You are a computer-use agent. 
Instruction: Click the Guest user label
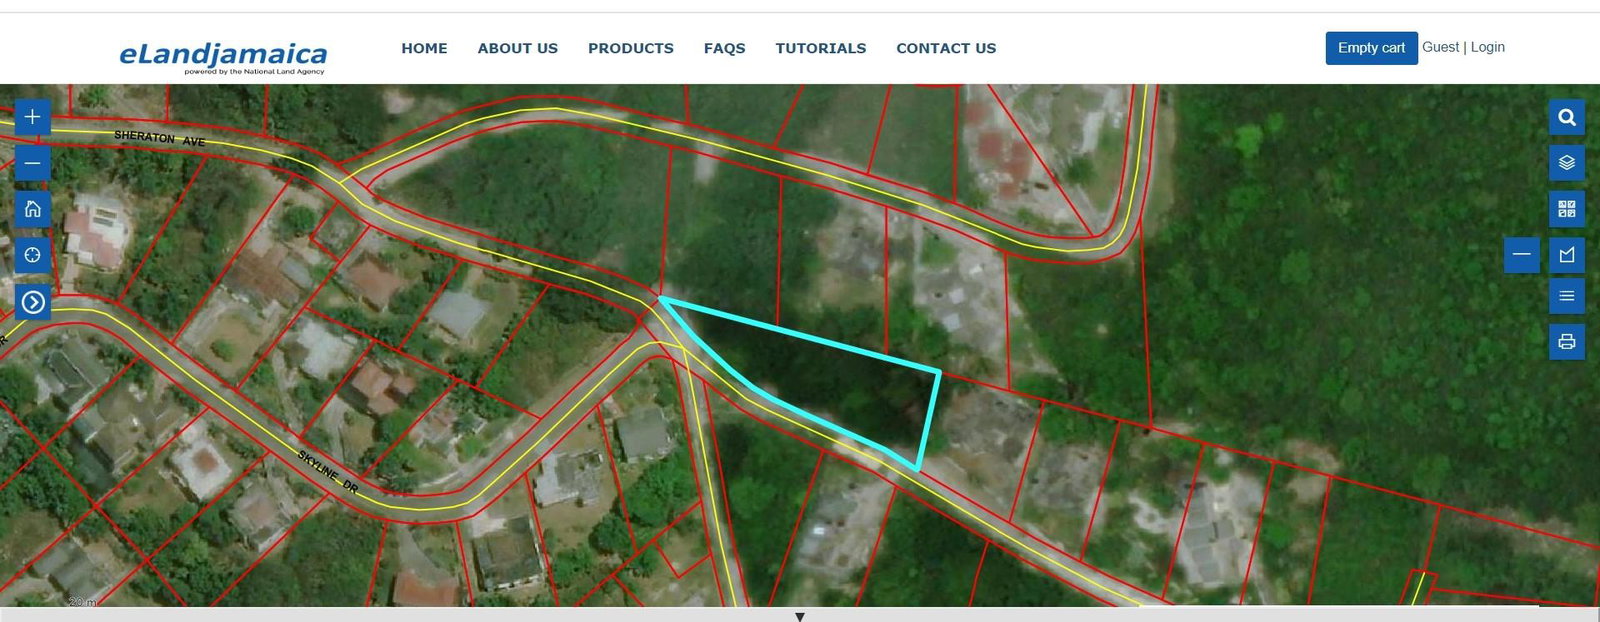coord(1440,47)
